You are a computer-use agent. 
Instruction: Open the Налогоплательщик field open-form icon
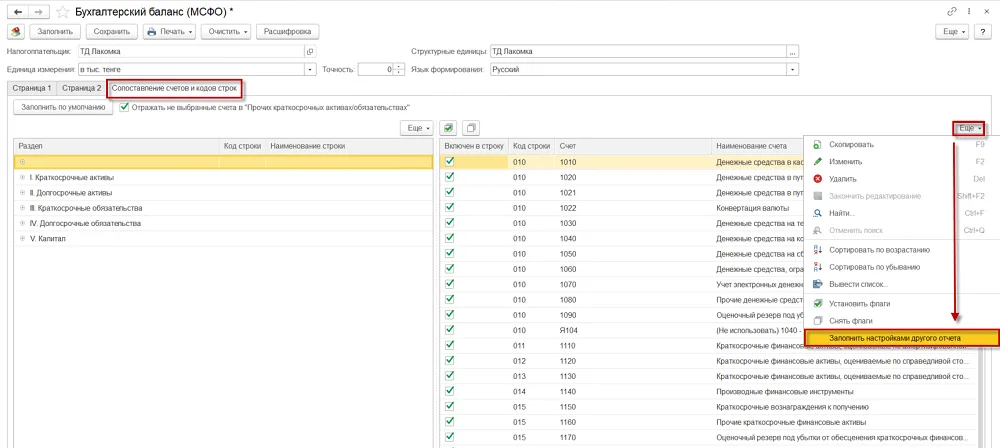coord(311,52)
